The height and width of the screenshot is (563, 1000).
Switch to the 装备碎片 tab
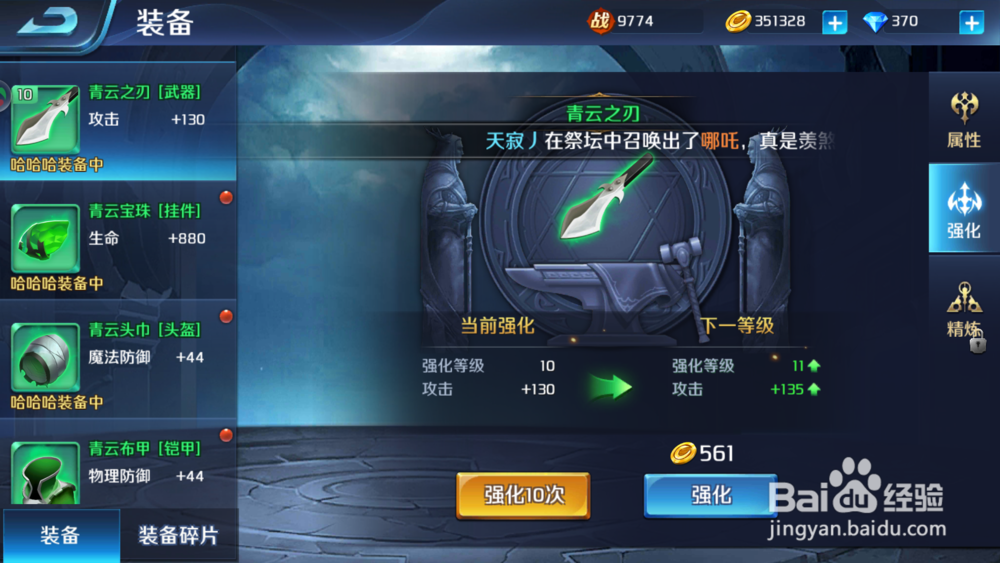(x=179, y=535)
